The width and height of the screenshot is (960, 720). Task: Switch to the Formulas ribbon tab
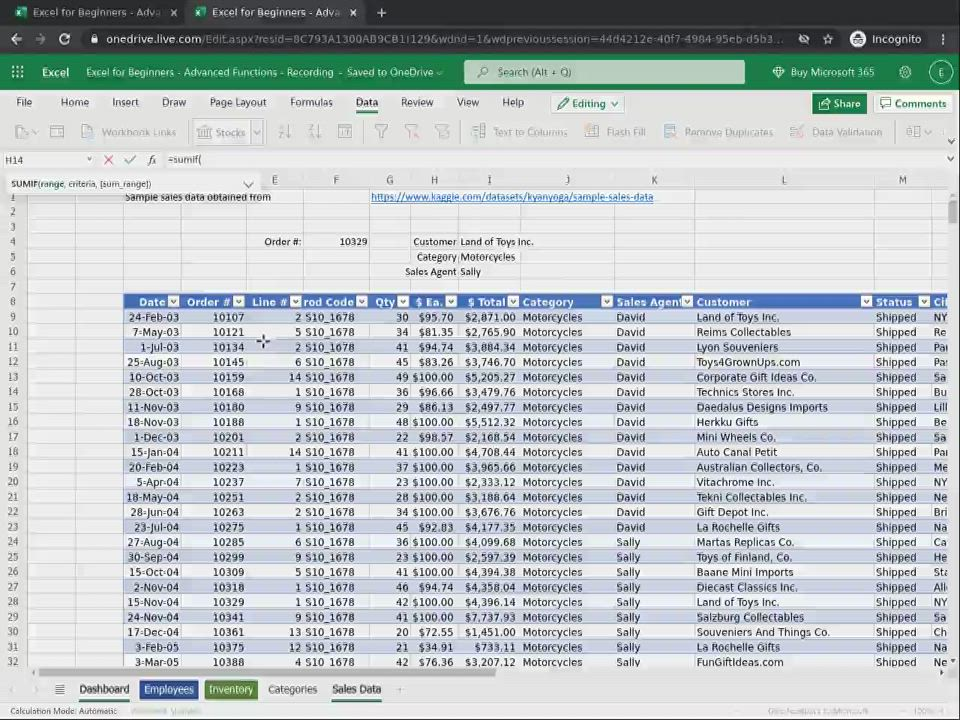(311, 102)
